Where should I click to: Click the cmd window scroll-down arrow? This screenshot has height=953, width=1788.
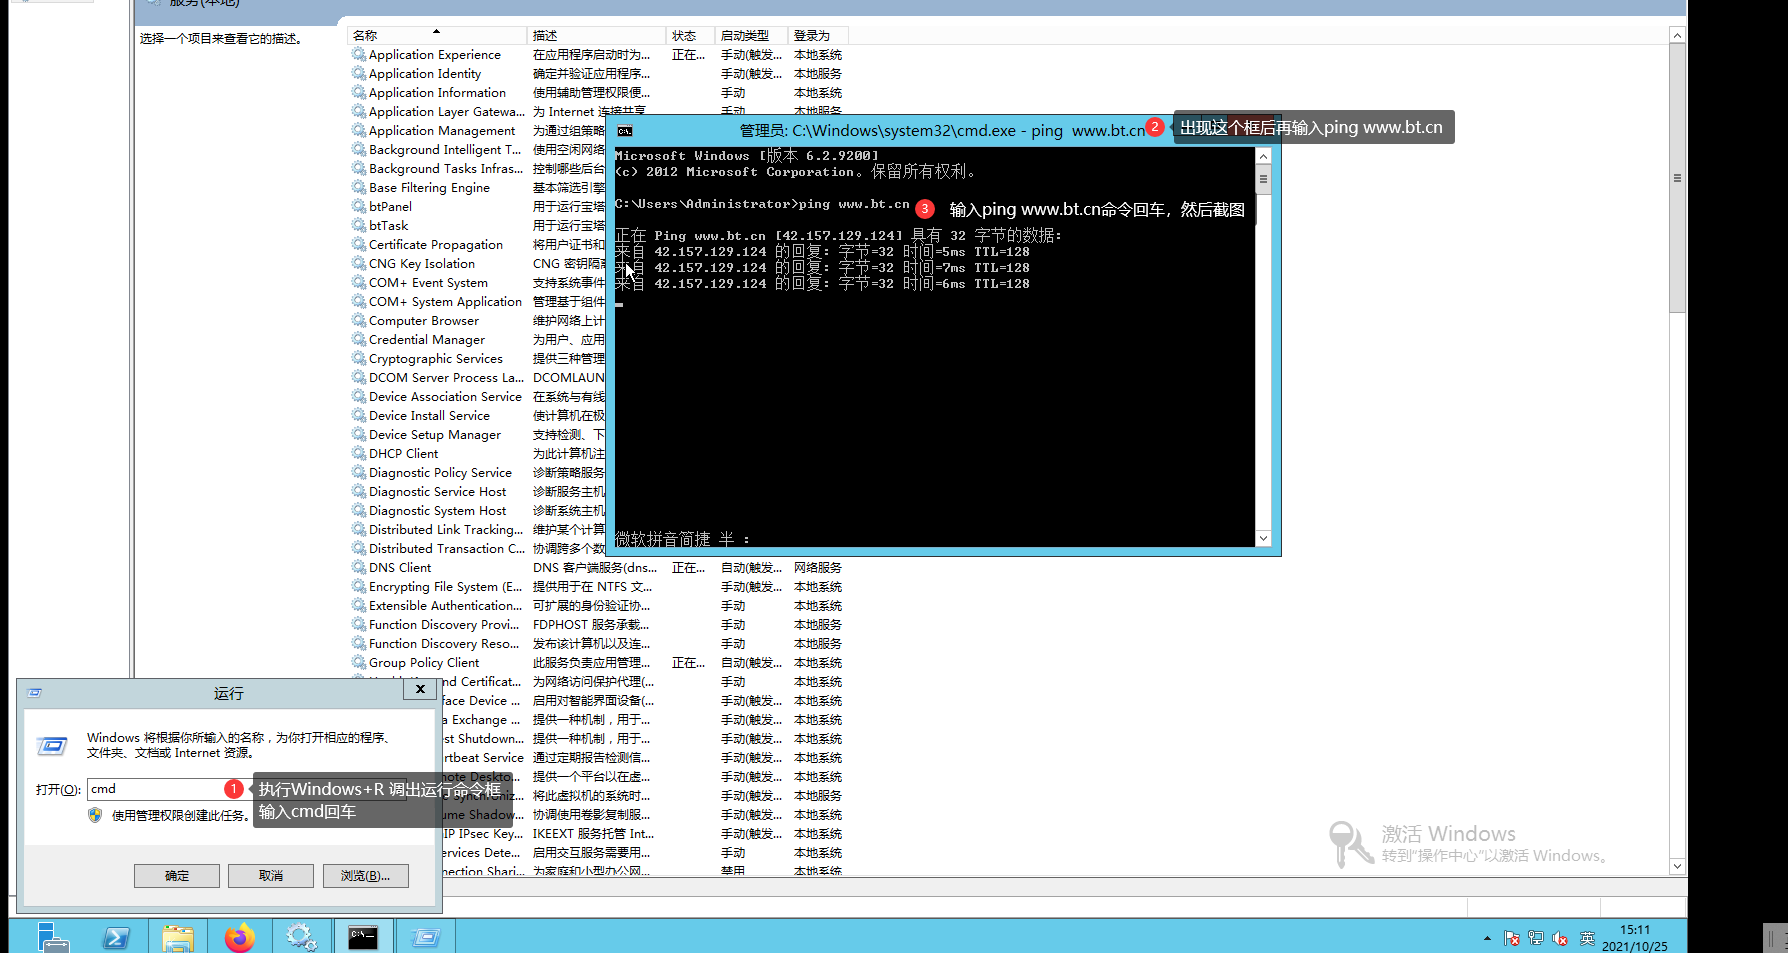(x=1263, y=538)
